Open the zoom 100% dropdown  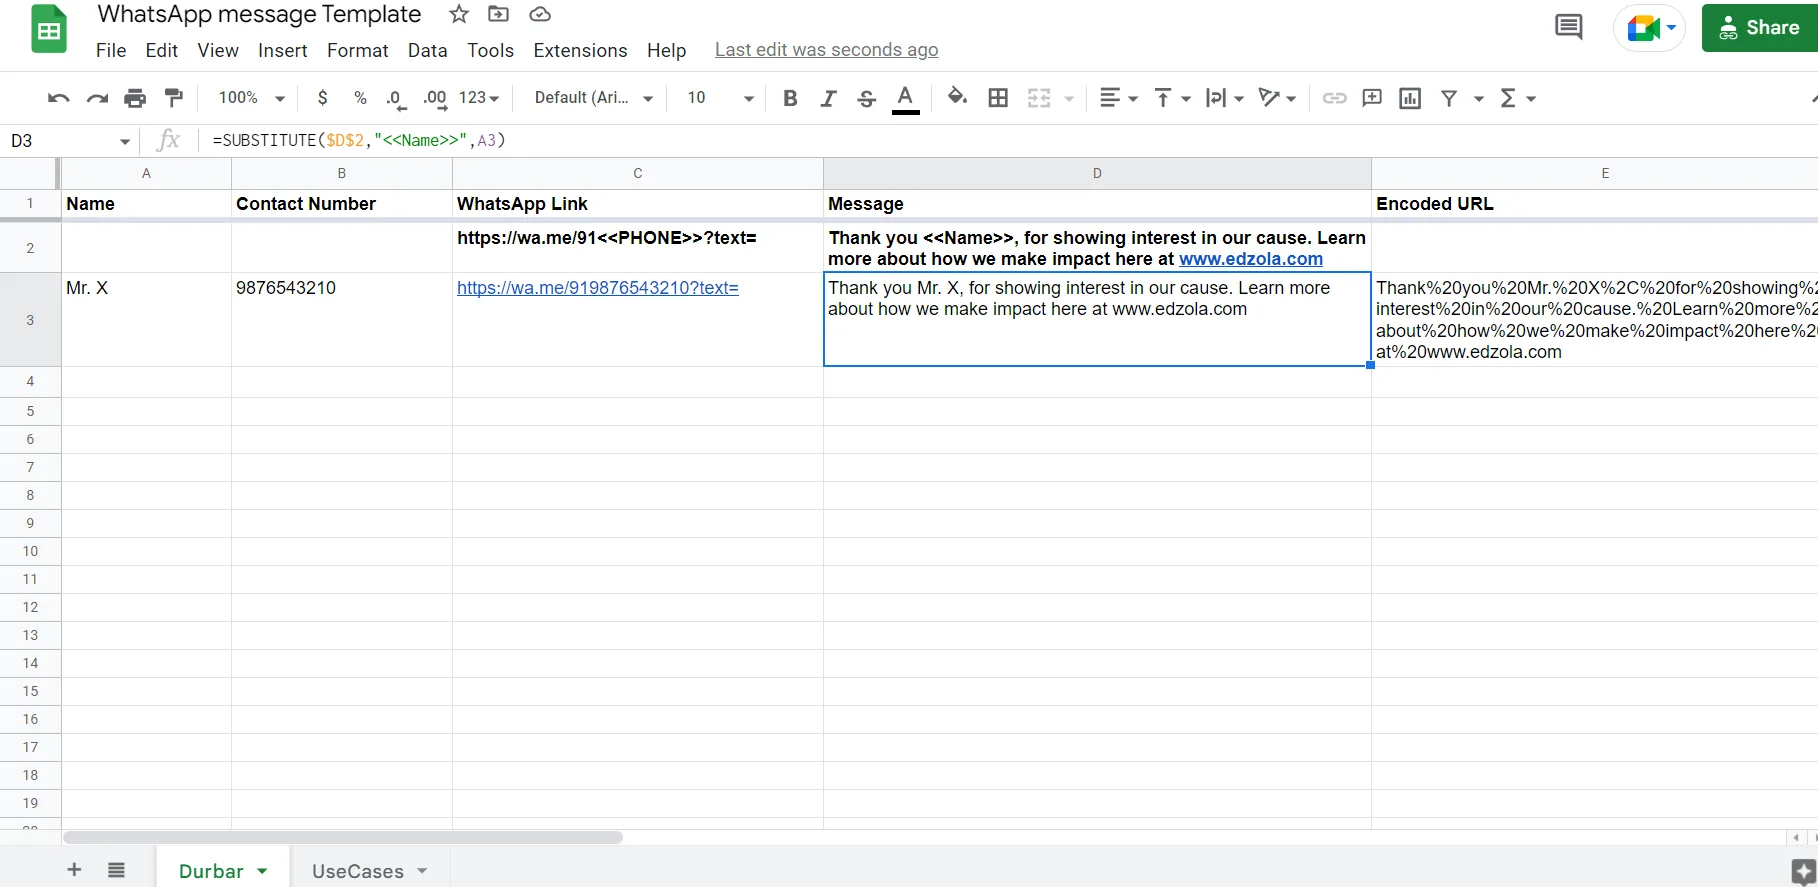click(252, 98)
